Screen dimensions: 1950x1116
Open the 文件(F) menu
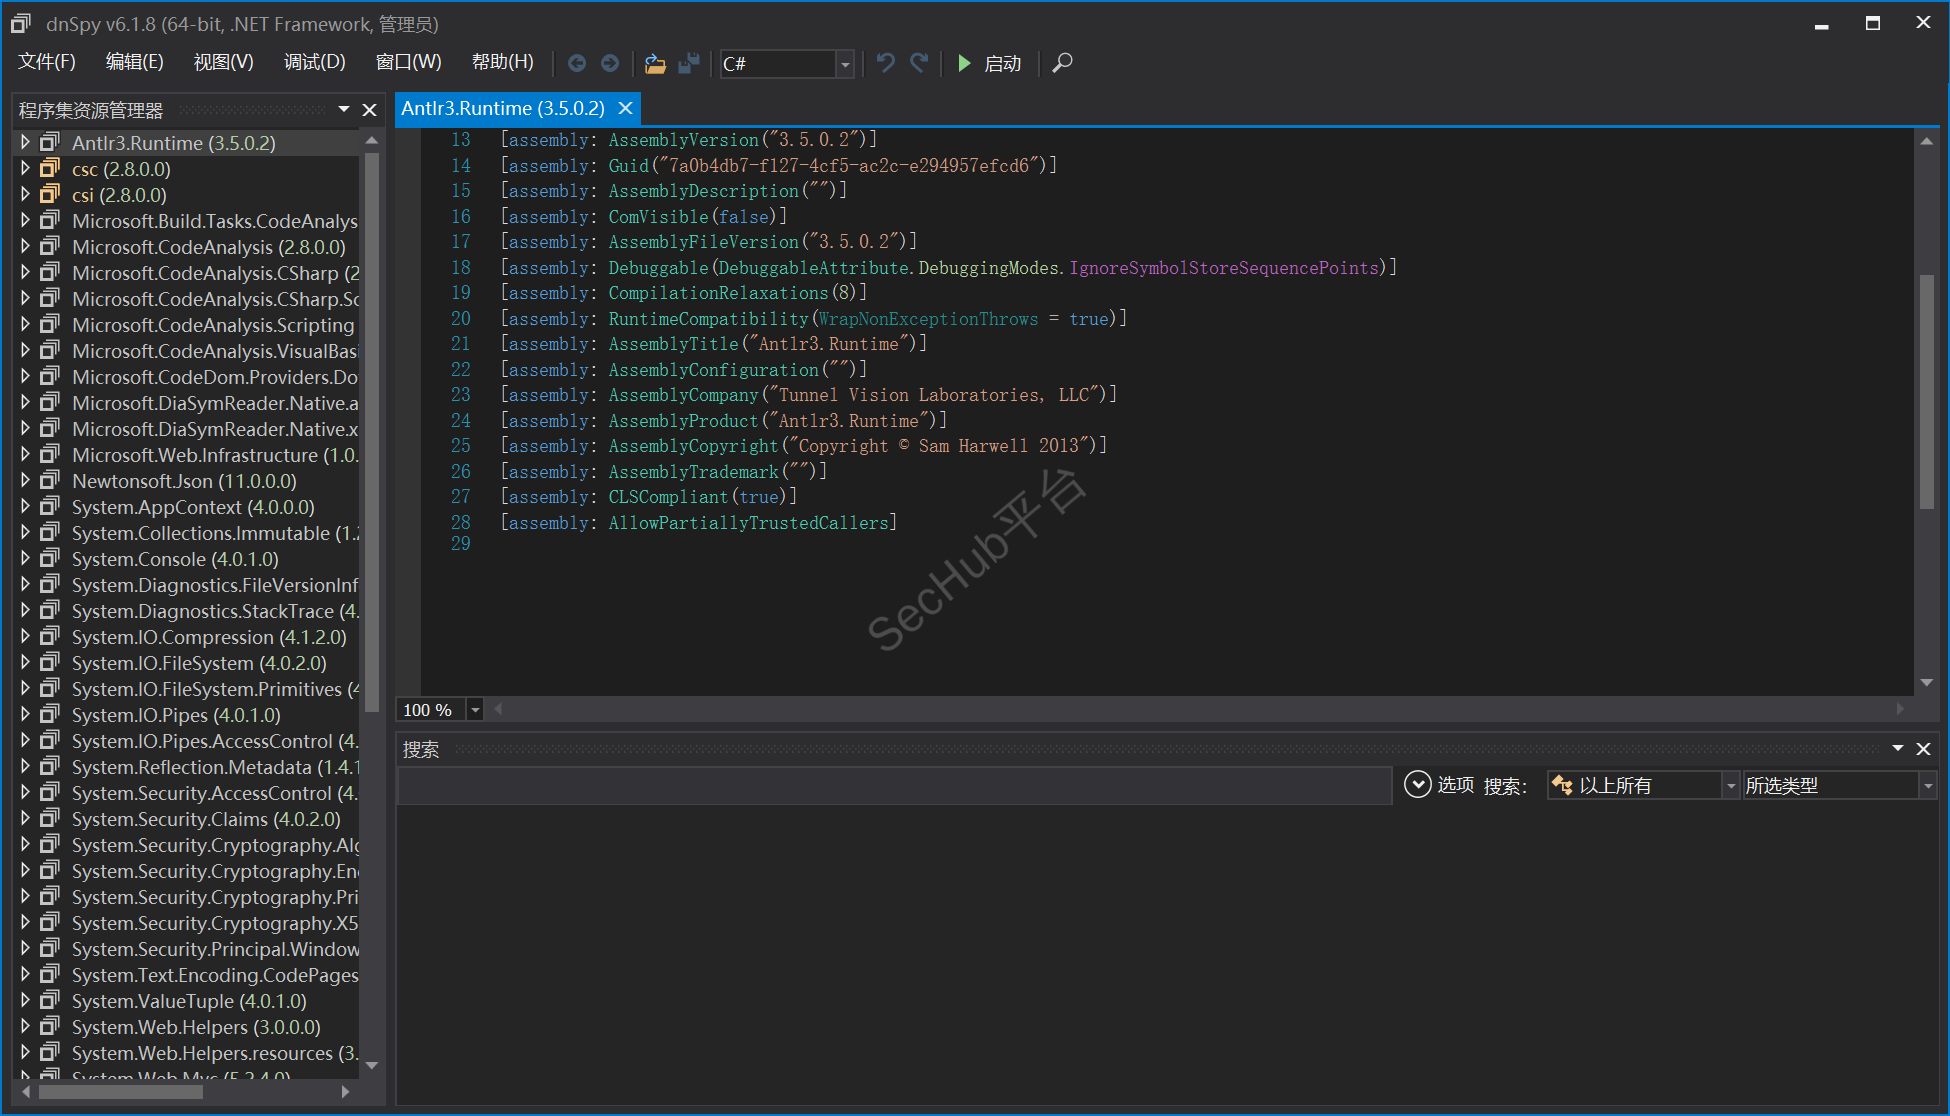[x=46, y=62]
